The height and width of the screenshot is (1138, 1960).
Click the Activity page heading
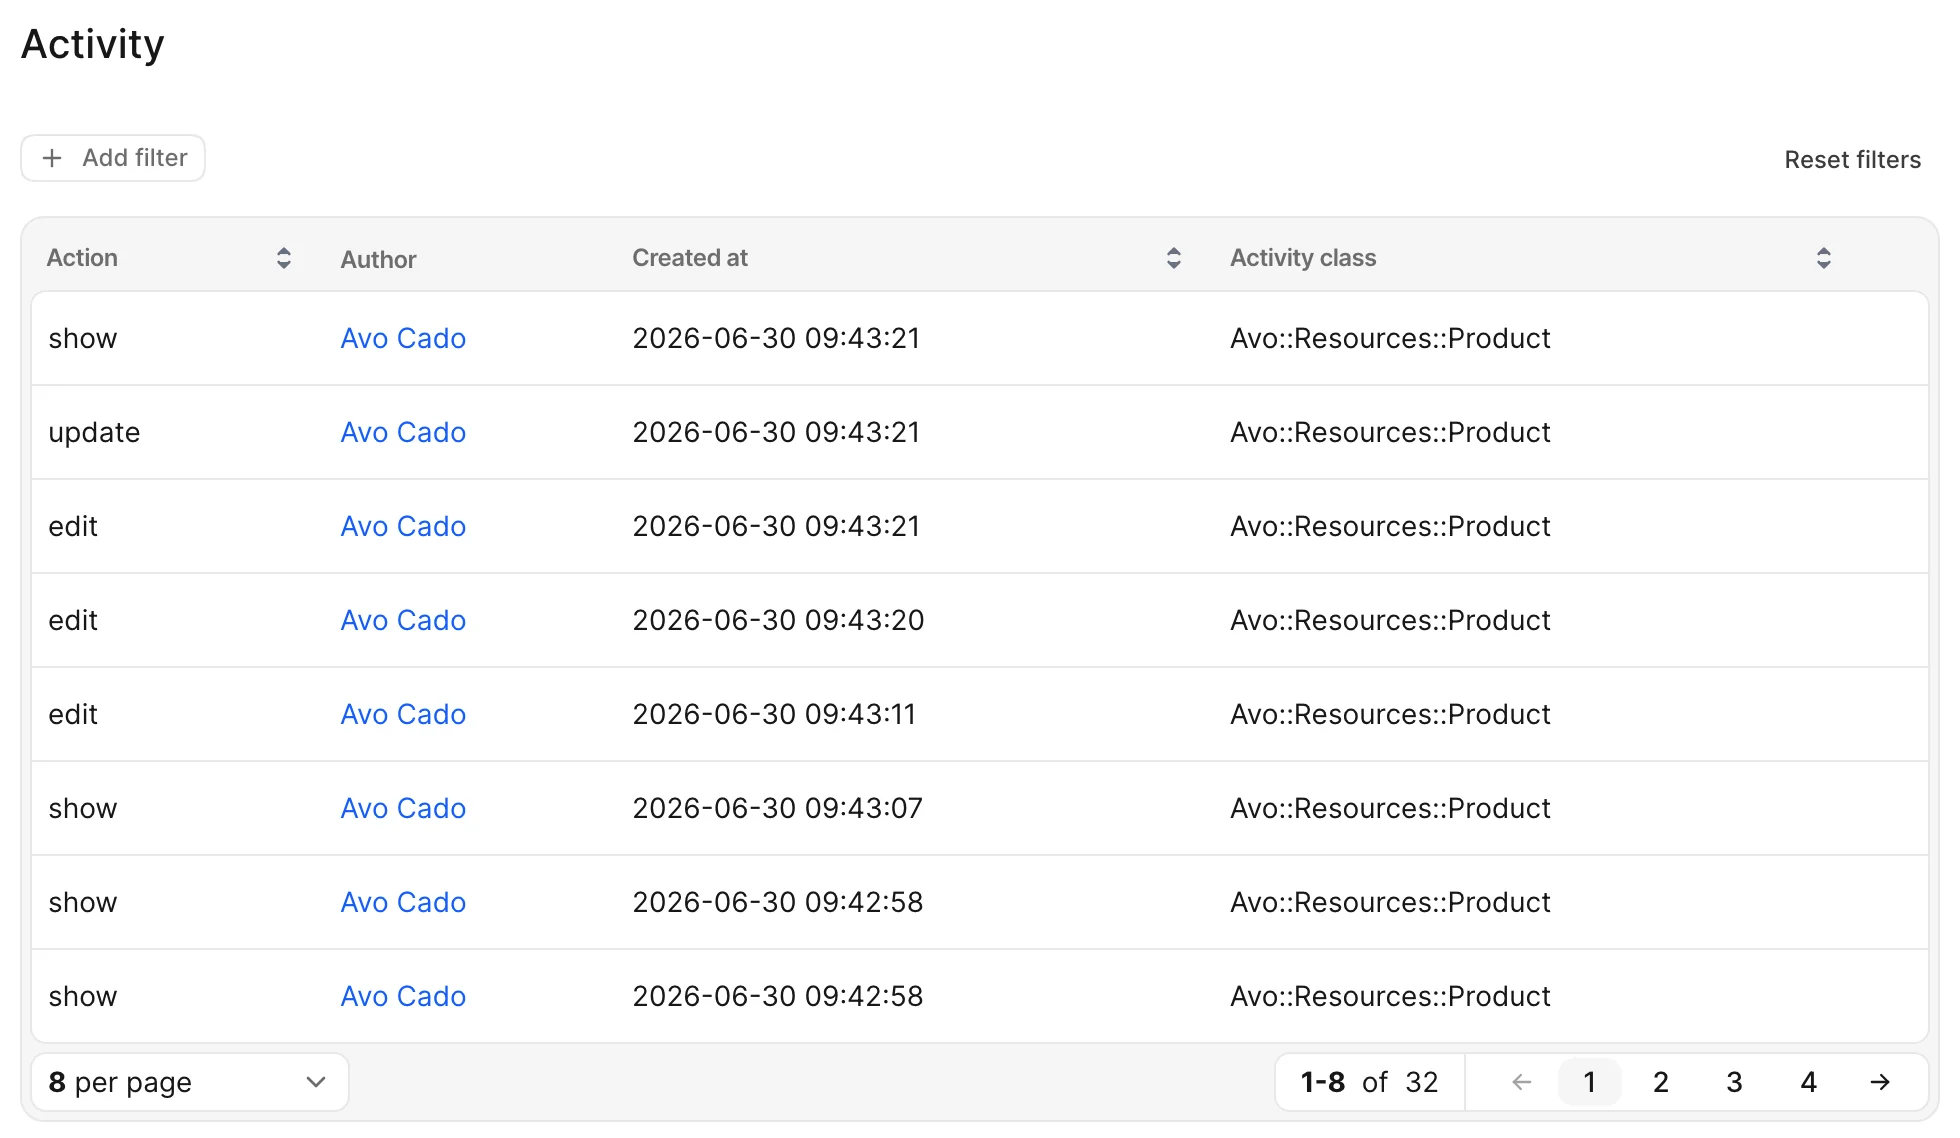click(93, 45)
